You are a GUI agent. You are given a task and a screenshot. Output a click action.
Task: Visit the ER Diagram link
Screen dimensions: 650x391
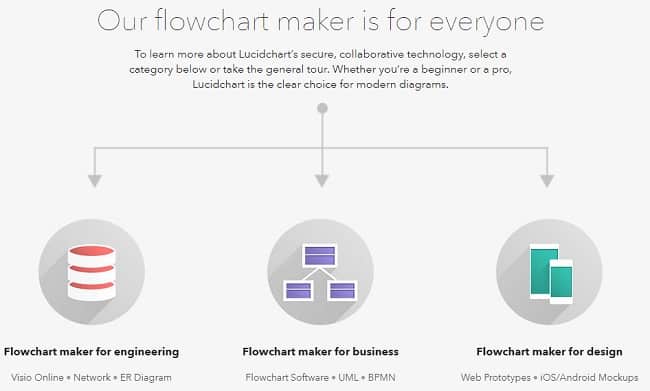coord(146,378)
